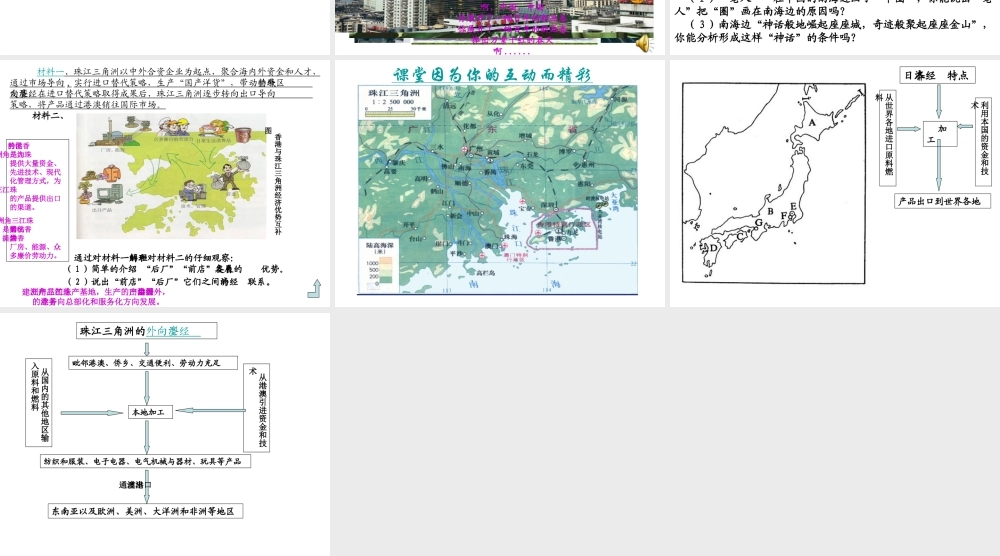The image size is (1000, 556).
Task: Click the 材料一 underlined link text
Action: tap(50, 71)
